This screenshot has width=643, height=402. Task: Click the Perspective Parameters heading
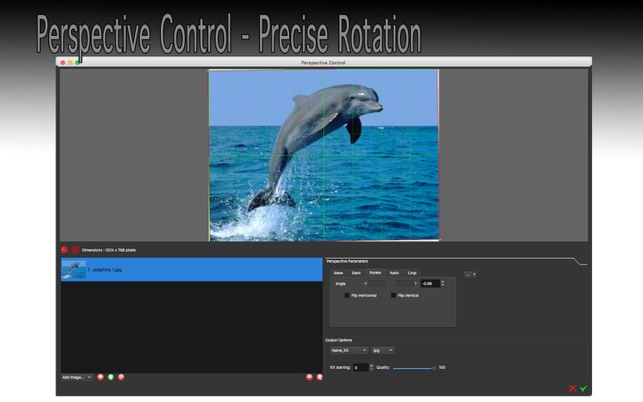[x=347, y=261]
